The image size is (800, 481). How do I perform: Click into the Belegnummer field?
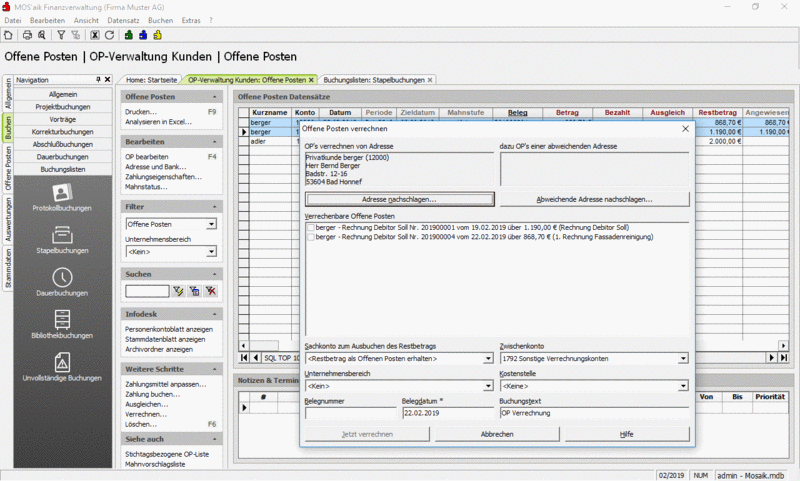tap(351, 413)
